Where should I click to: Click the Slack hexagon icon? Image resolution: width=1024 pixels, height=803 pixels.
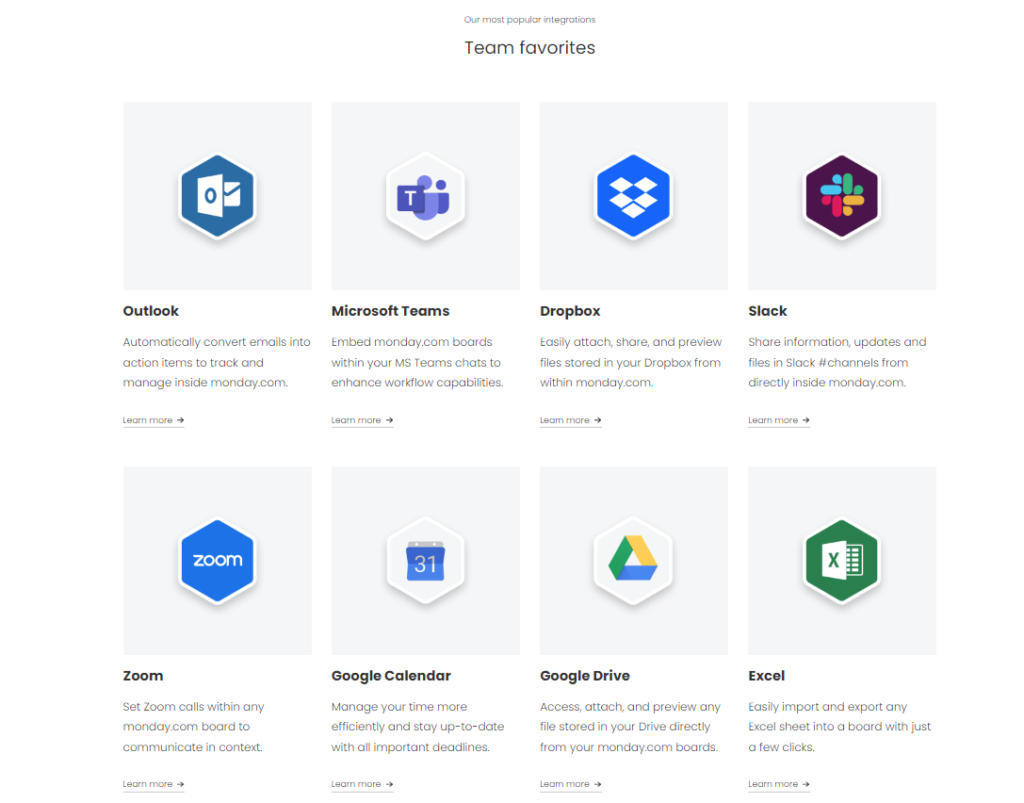(842, 196)
